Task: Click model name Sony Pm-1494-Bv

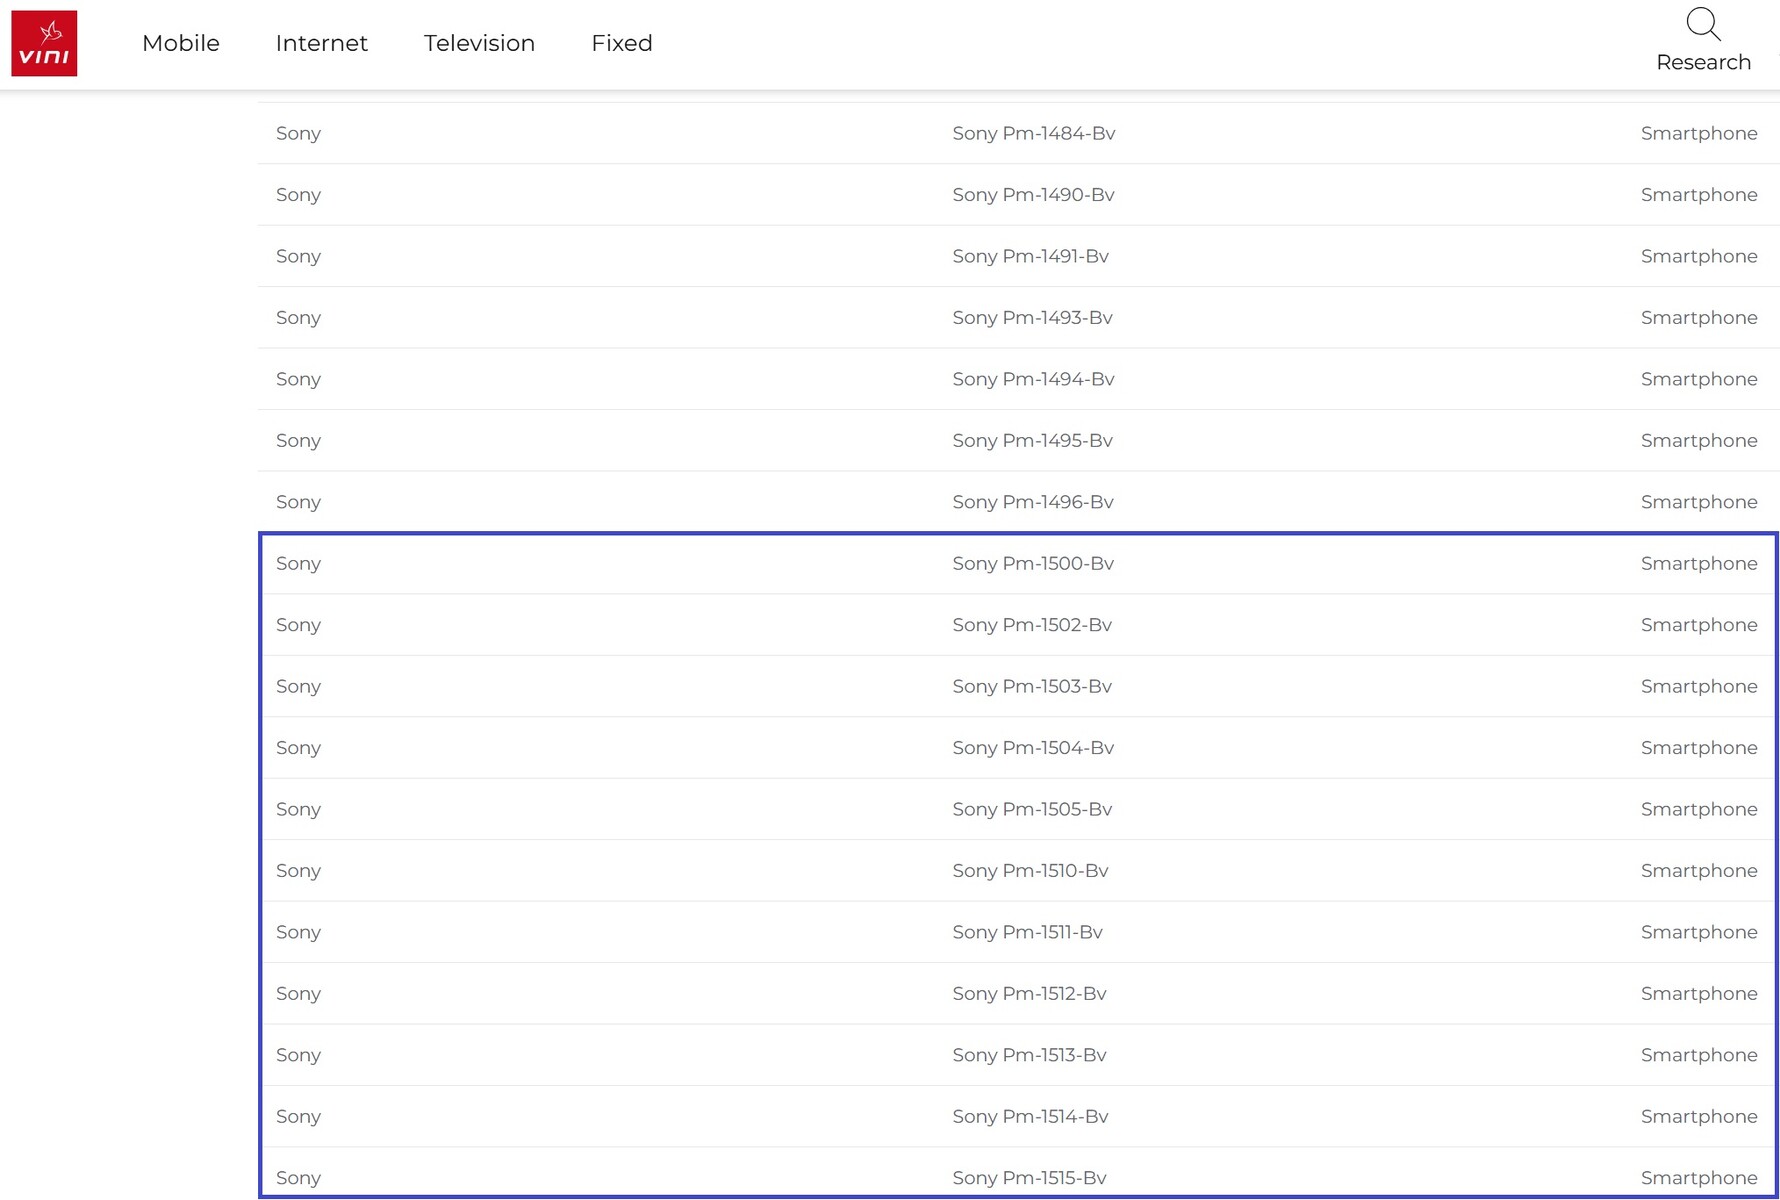Action: click(x=1033, y=379)
